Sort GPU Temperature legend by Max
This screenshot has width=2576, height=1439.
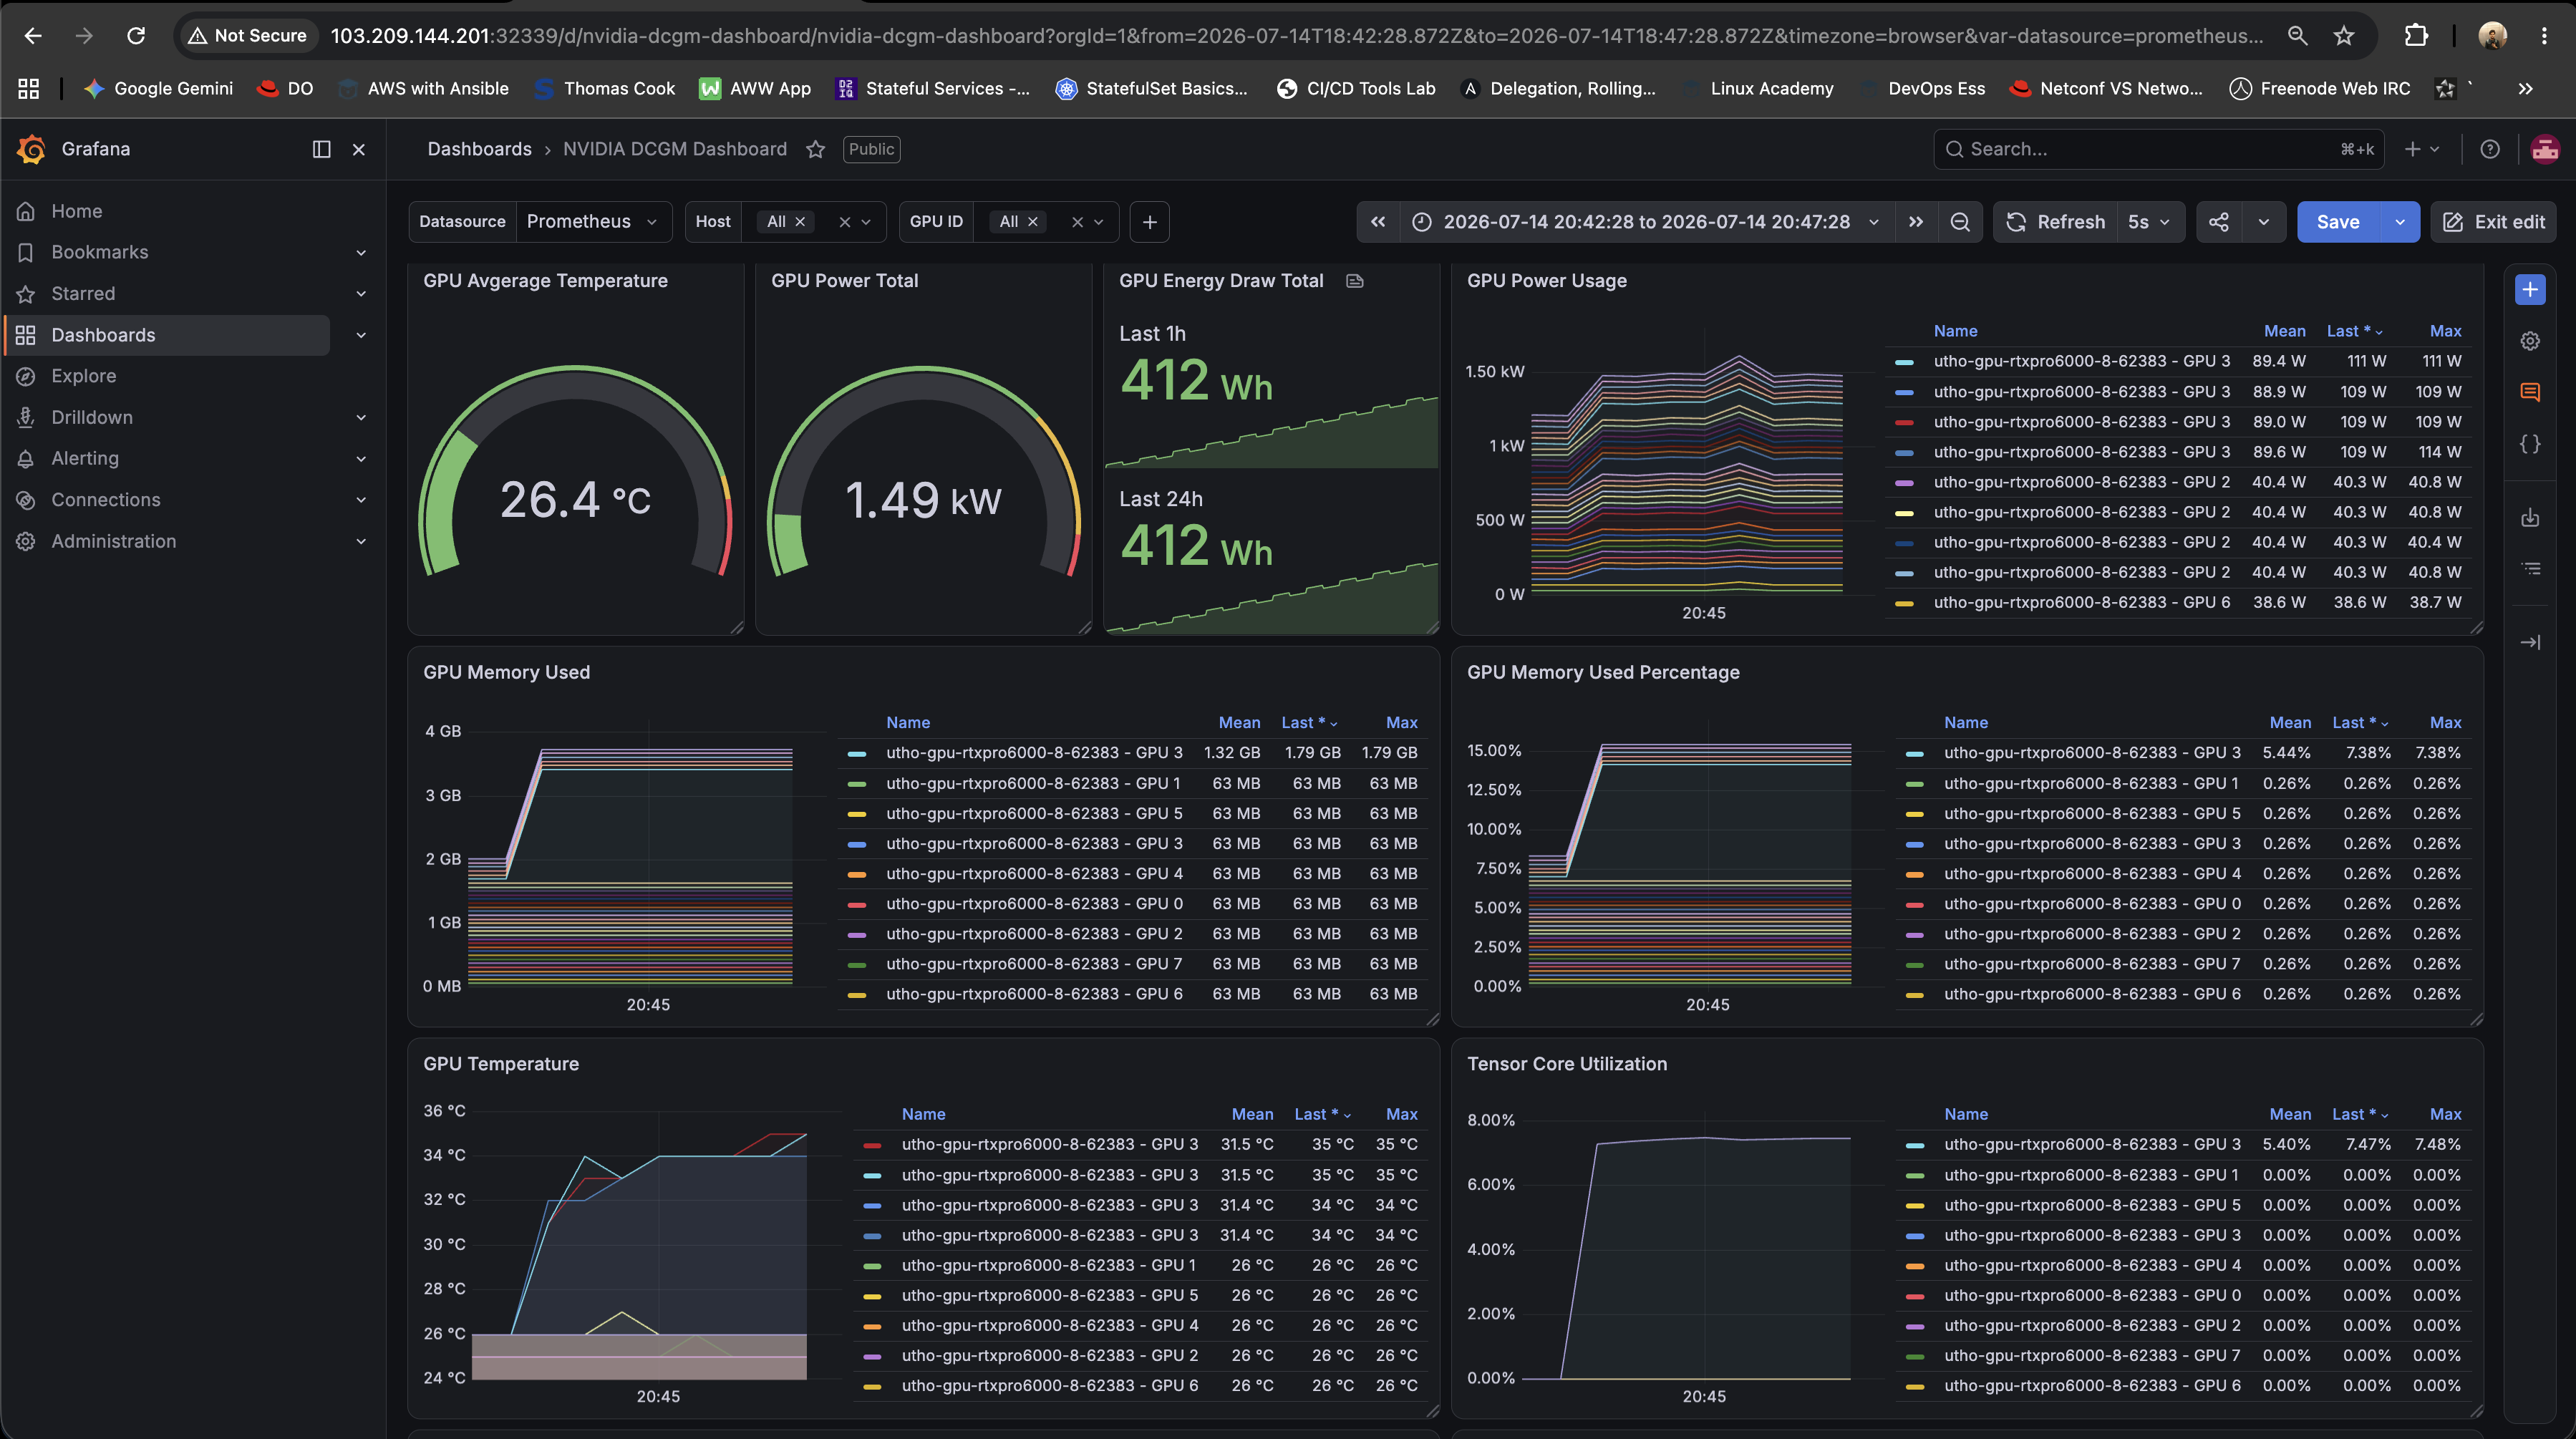pyautogui.click(x=1401, y=1114)
